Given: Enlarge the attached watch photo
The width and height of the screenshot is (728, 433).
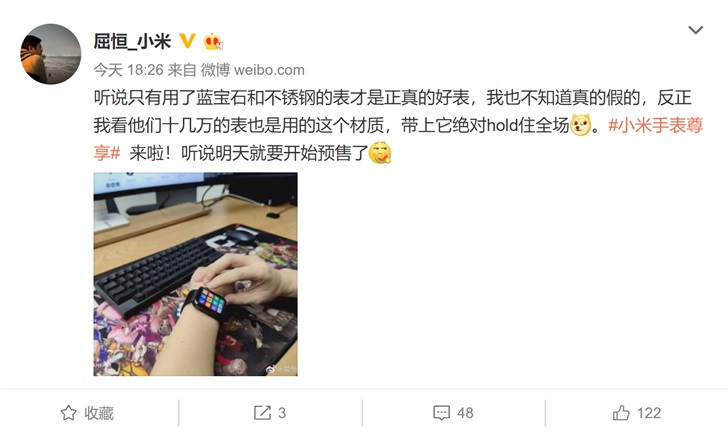Looking at the screenshot, I should [x=195, y=274].
